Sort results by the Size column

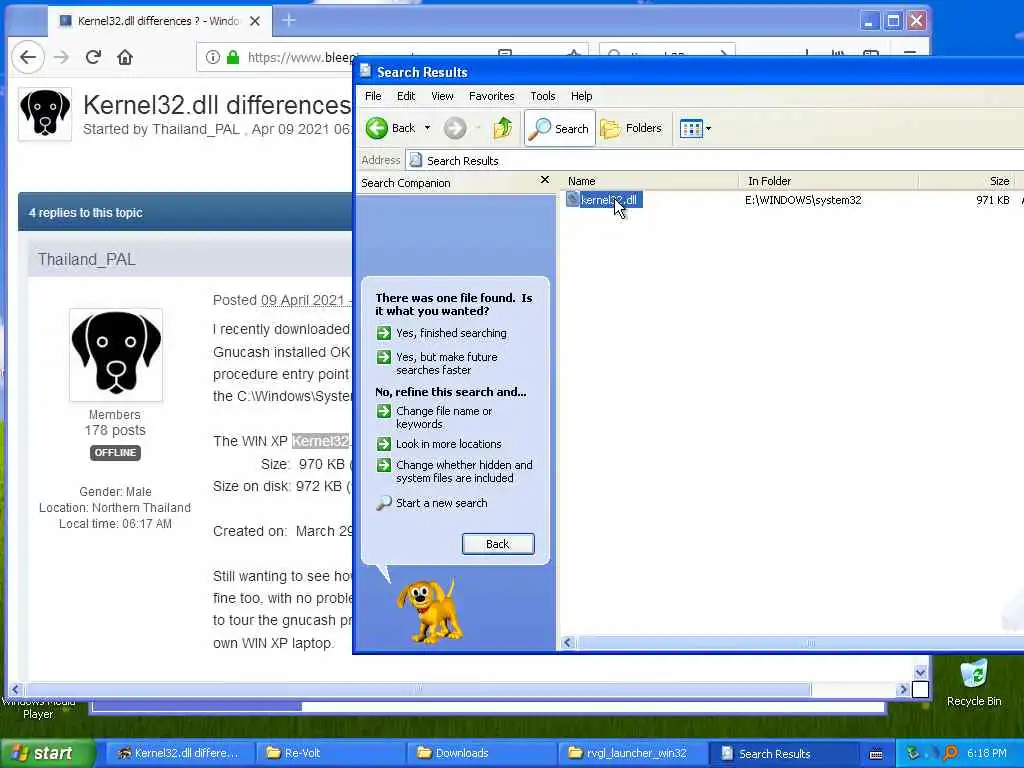967,181
